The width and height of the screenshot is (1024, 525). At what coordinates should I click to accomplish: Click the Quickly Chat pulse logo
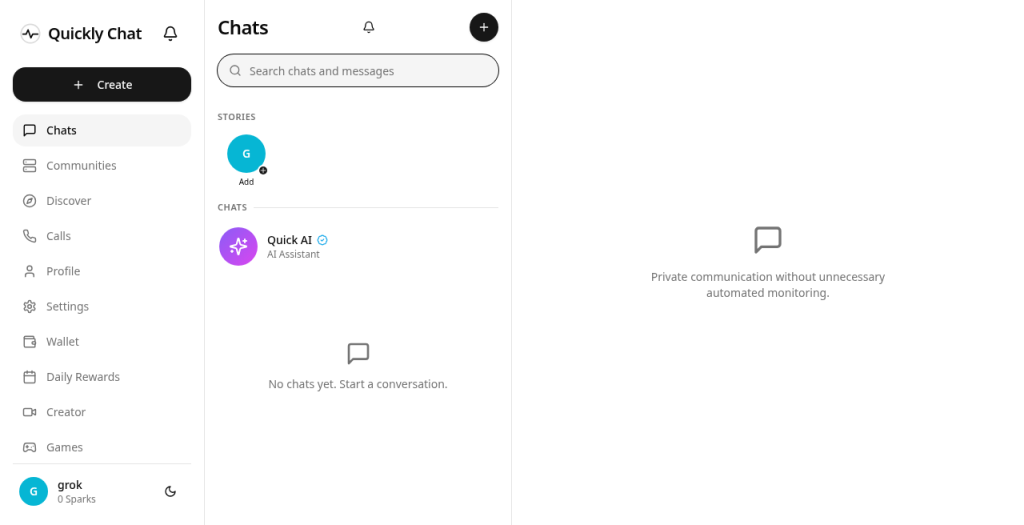click(30, 33)
